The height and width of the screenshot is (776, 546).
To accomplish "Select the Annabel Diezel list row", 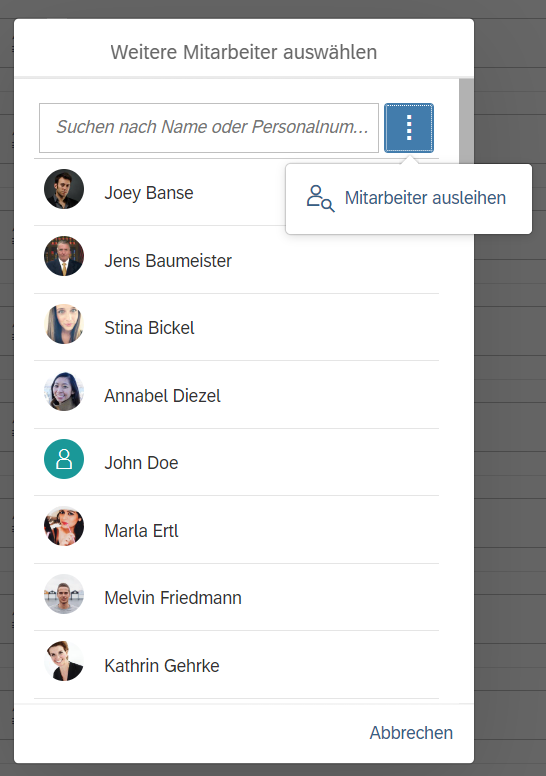I will tap(236, 395).
